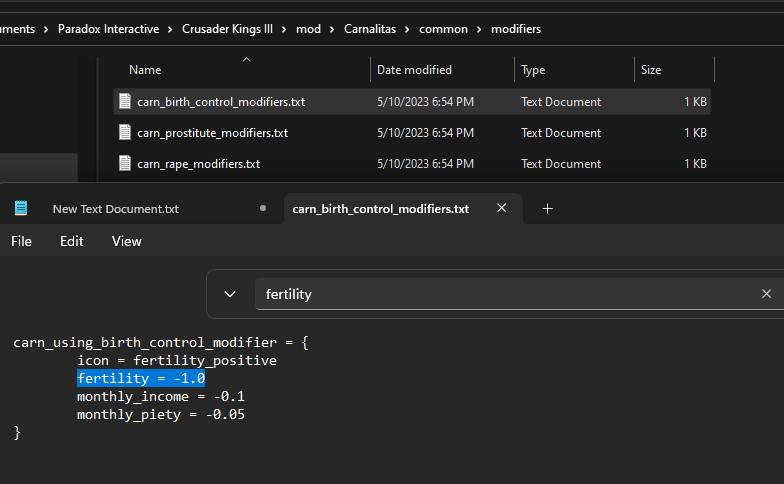The height and width of the screenshot is (484, 784).
Task: Click the find input containing 'fertility'
Action: point(500,294)
